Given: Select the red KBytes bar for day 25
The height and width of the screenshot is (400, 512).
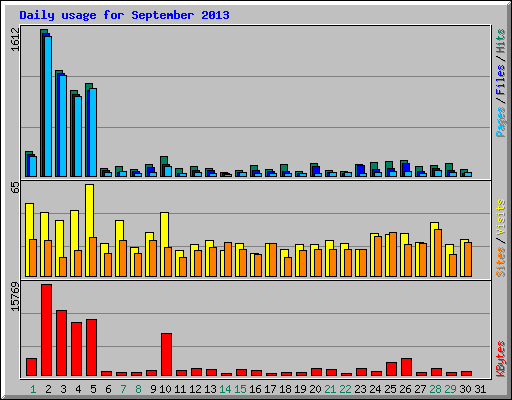Looking at the screenshot, I should [391, 369].
